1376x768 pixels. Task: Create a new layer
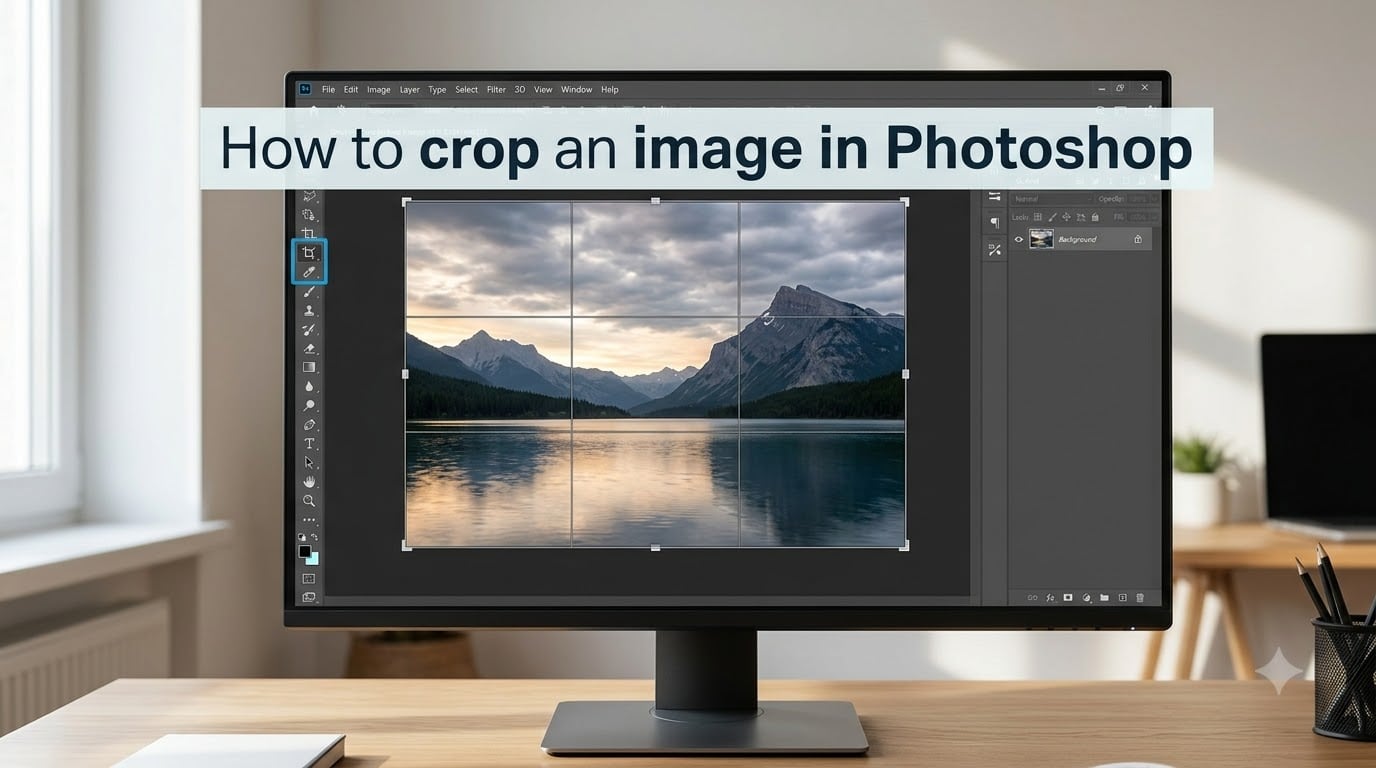coord(1123,597)
